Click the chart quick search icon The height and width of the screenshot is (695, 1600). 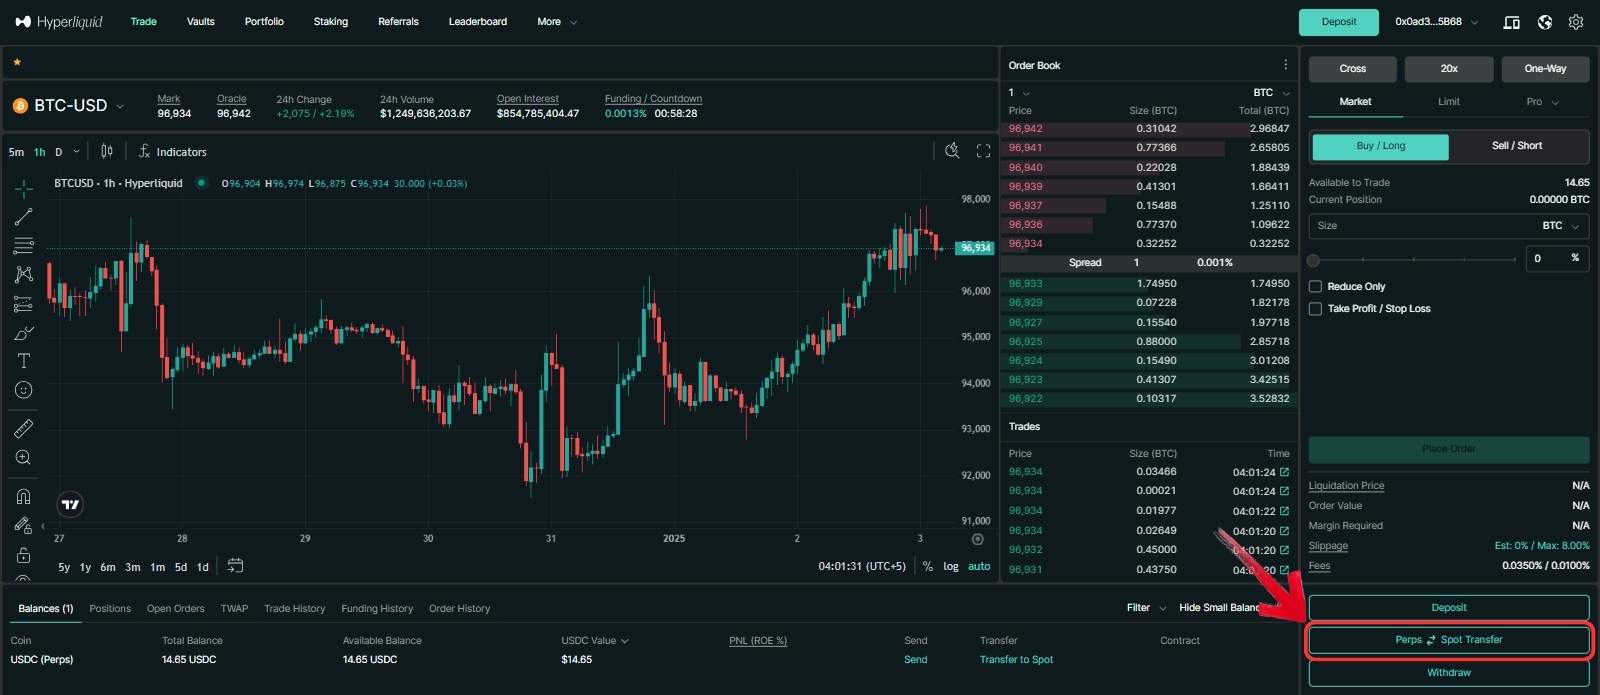(952, 151)
